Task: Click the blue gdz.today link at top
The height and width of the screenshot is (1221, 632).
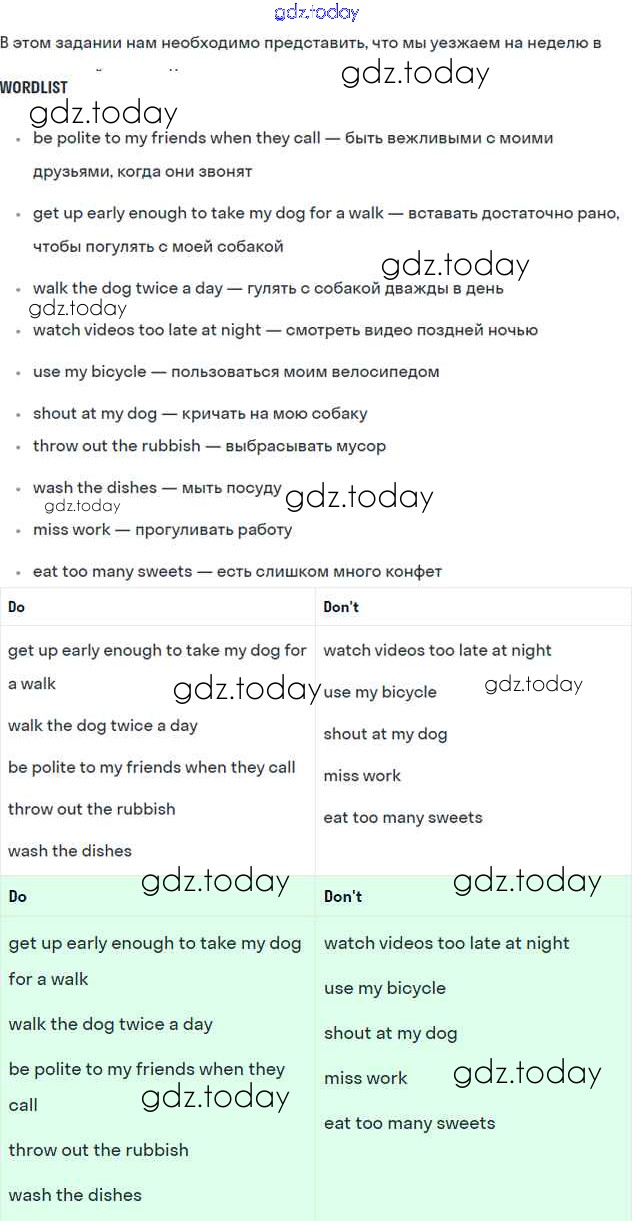Action: (x=316, y=13)
